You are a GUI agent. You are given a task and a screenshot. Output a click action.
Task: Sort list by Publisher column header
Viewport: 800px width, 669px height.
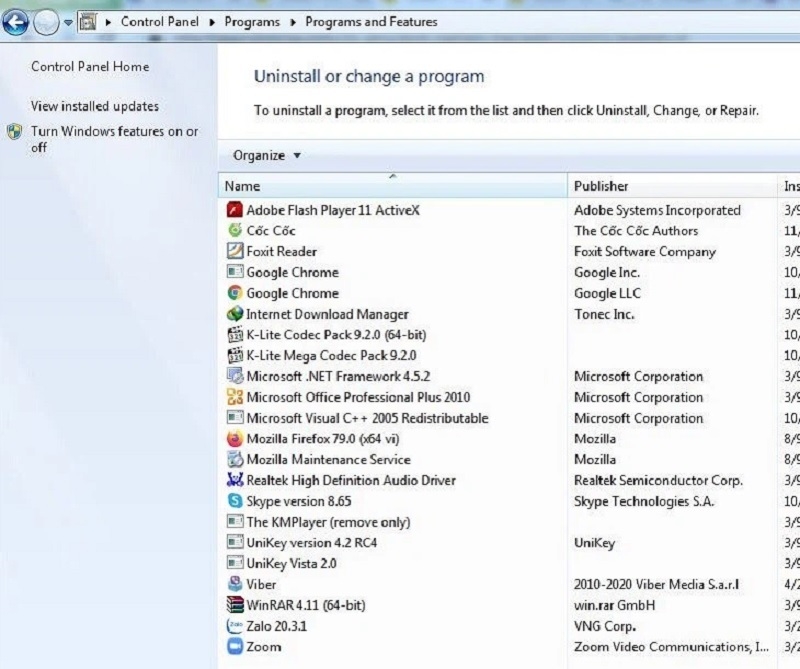670,186
